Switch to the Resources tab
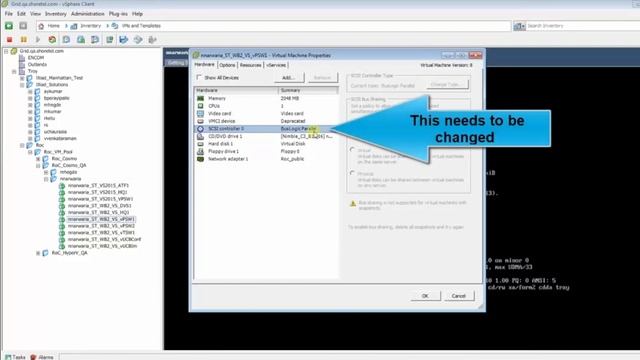This screenshot has height=360, width=640. click(x=251, y=65)
